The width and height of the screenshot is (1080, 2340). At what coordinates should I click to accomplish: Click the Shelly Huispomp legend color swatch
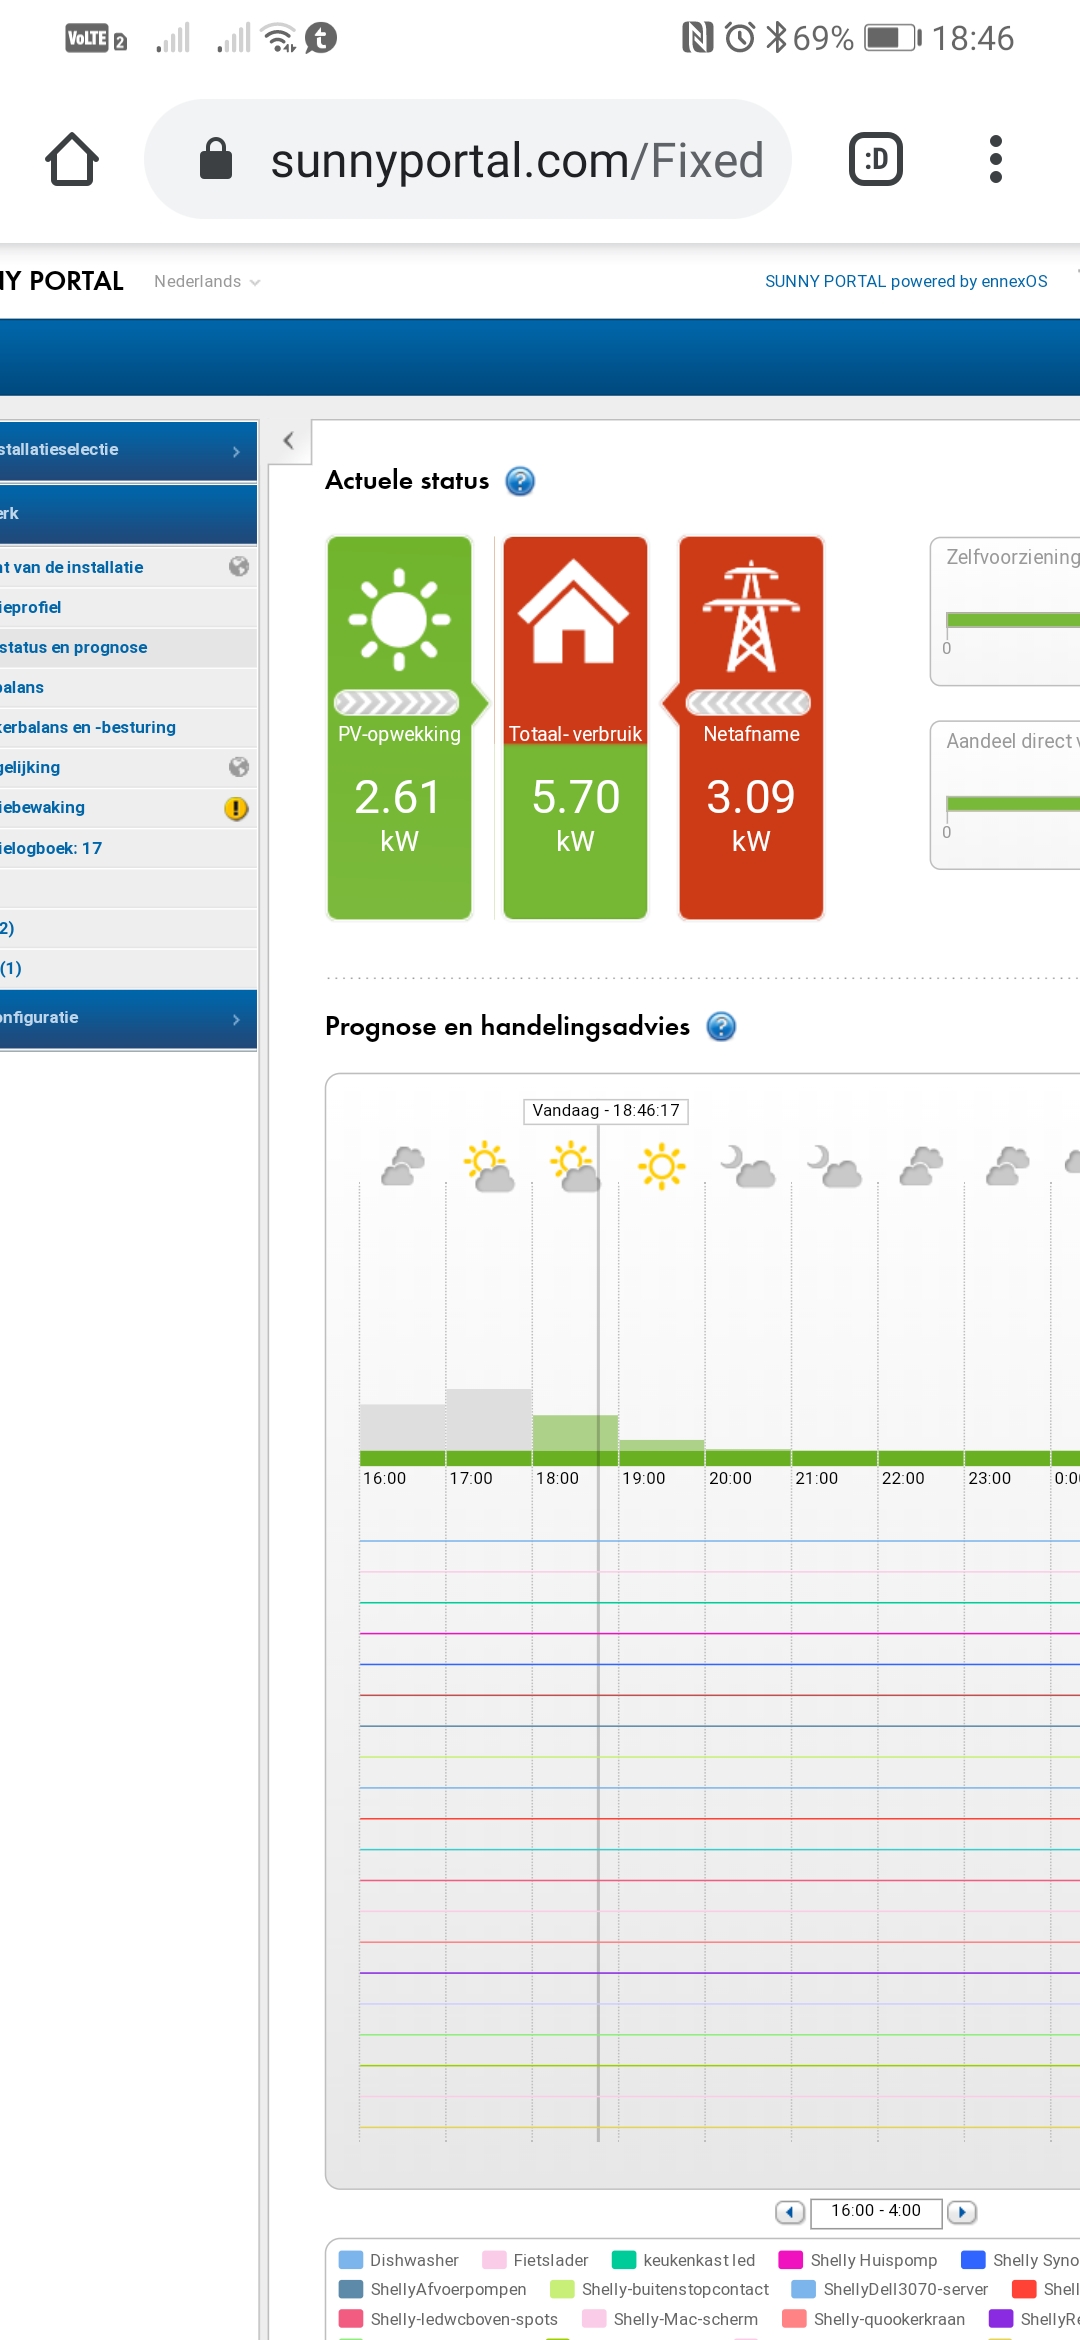[790, 2260]
